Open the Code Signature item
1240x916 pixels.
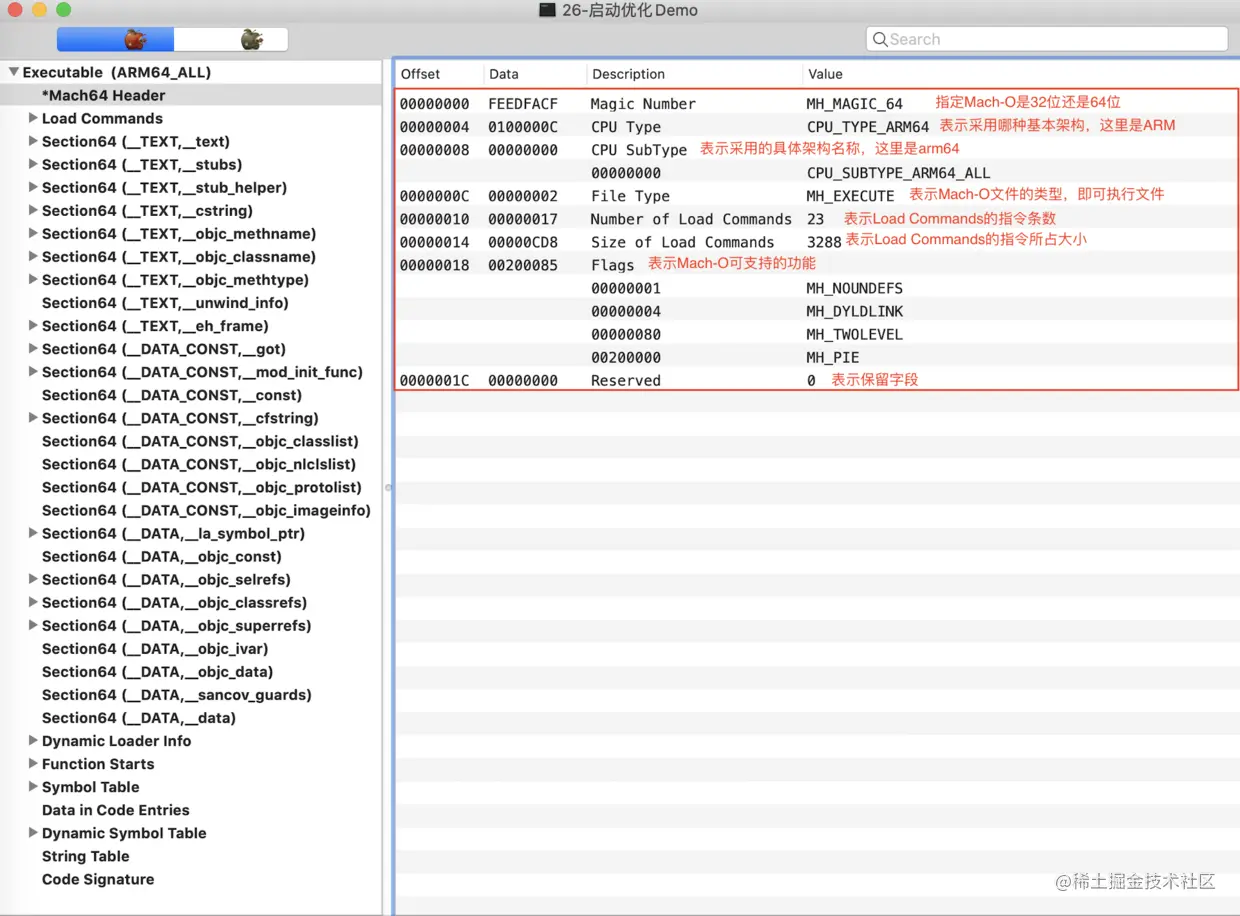pyautogui.click(x=98, y=878)
